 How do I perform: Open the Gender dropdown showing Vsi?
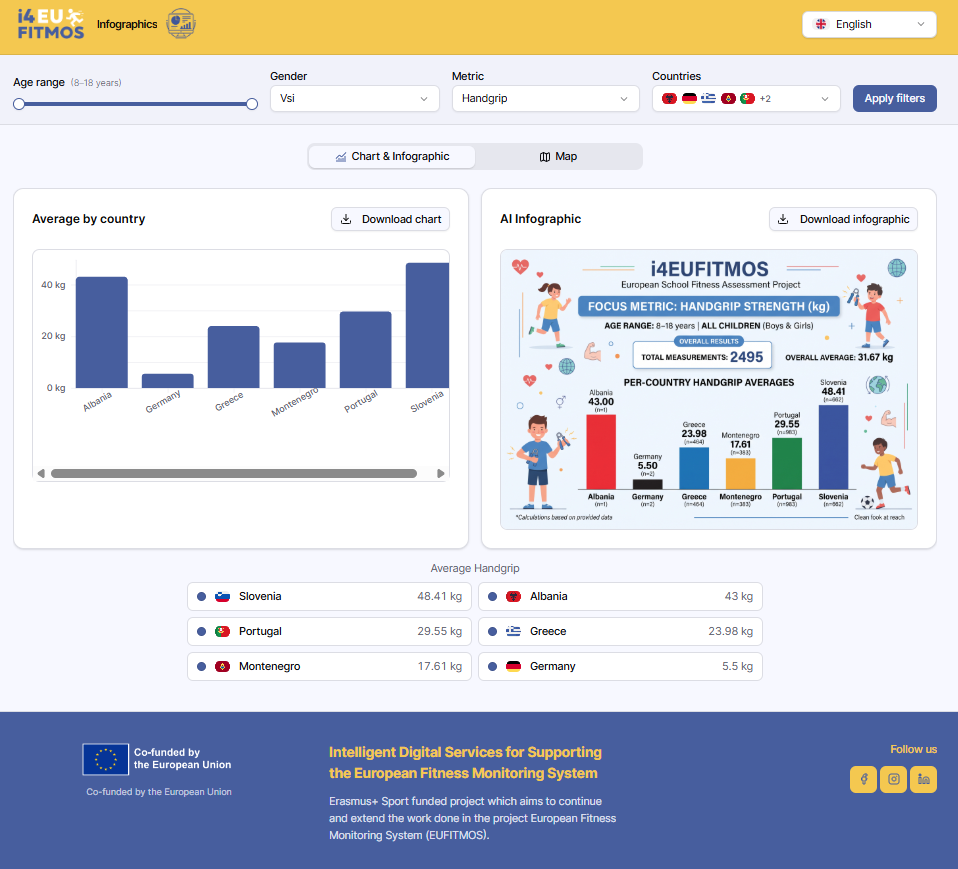click(354, 98)
